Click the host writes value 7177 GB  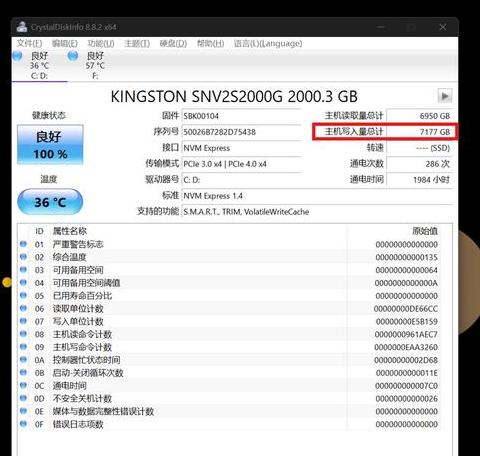click(x=419, y=132)
